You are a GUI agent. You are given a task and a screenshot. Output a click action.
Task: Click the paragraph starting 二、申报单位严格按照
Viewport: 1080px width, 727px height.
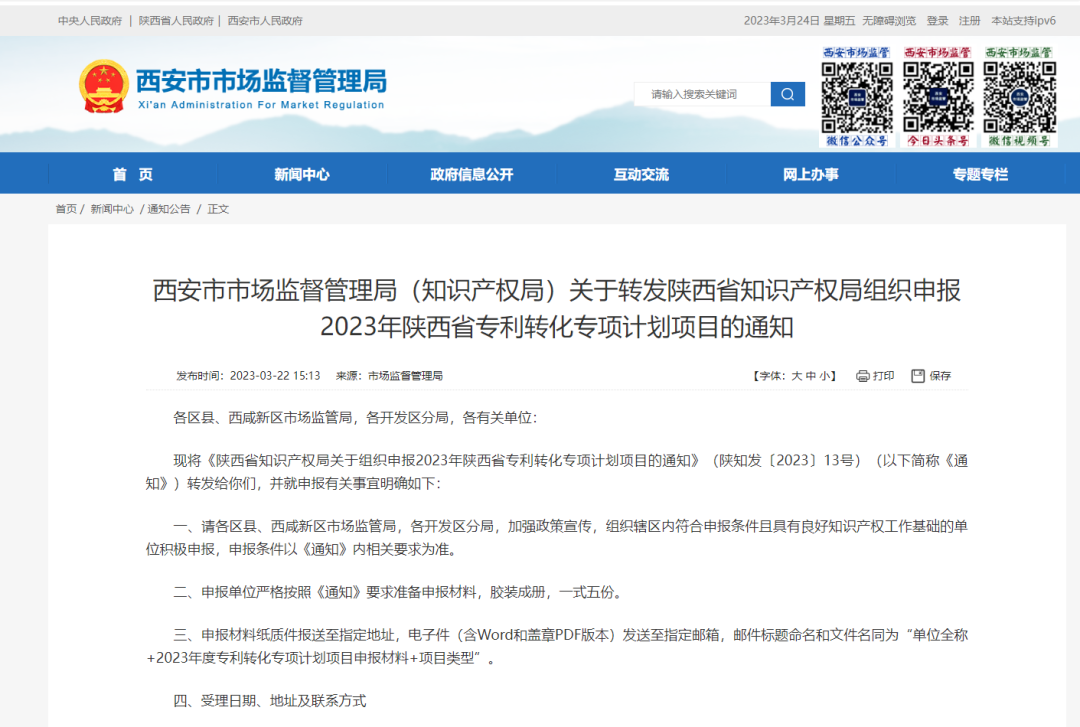coord(400,592)
